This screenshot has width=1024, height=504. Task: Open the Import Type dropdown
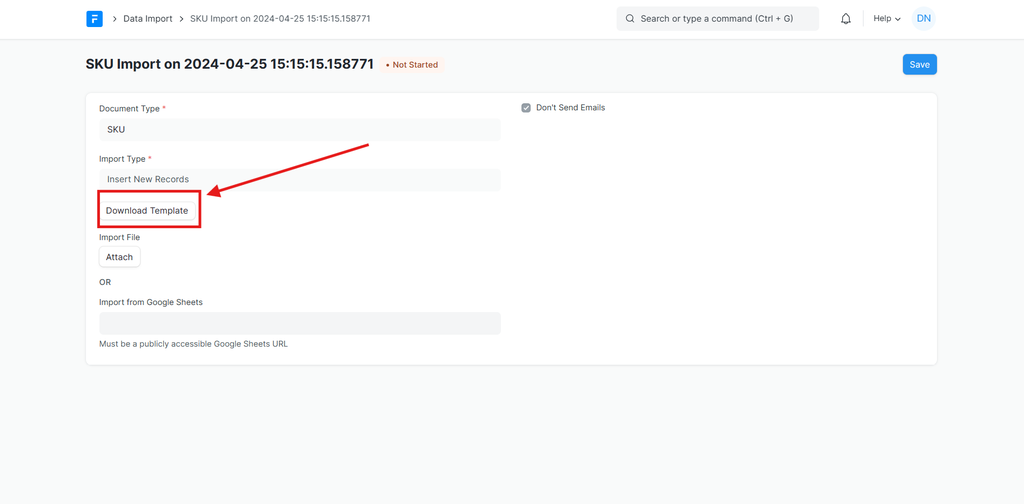(x=300, y=180)
